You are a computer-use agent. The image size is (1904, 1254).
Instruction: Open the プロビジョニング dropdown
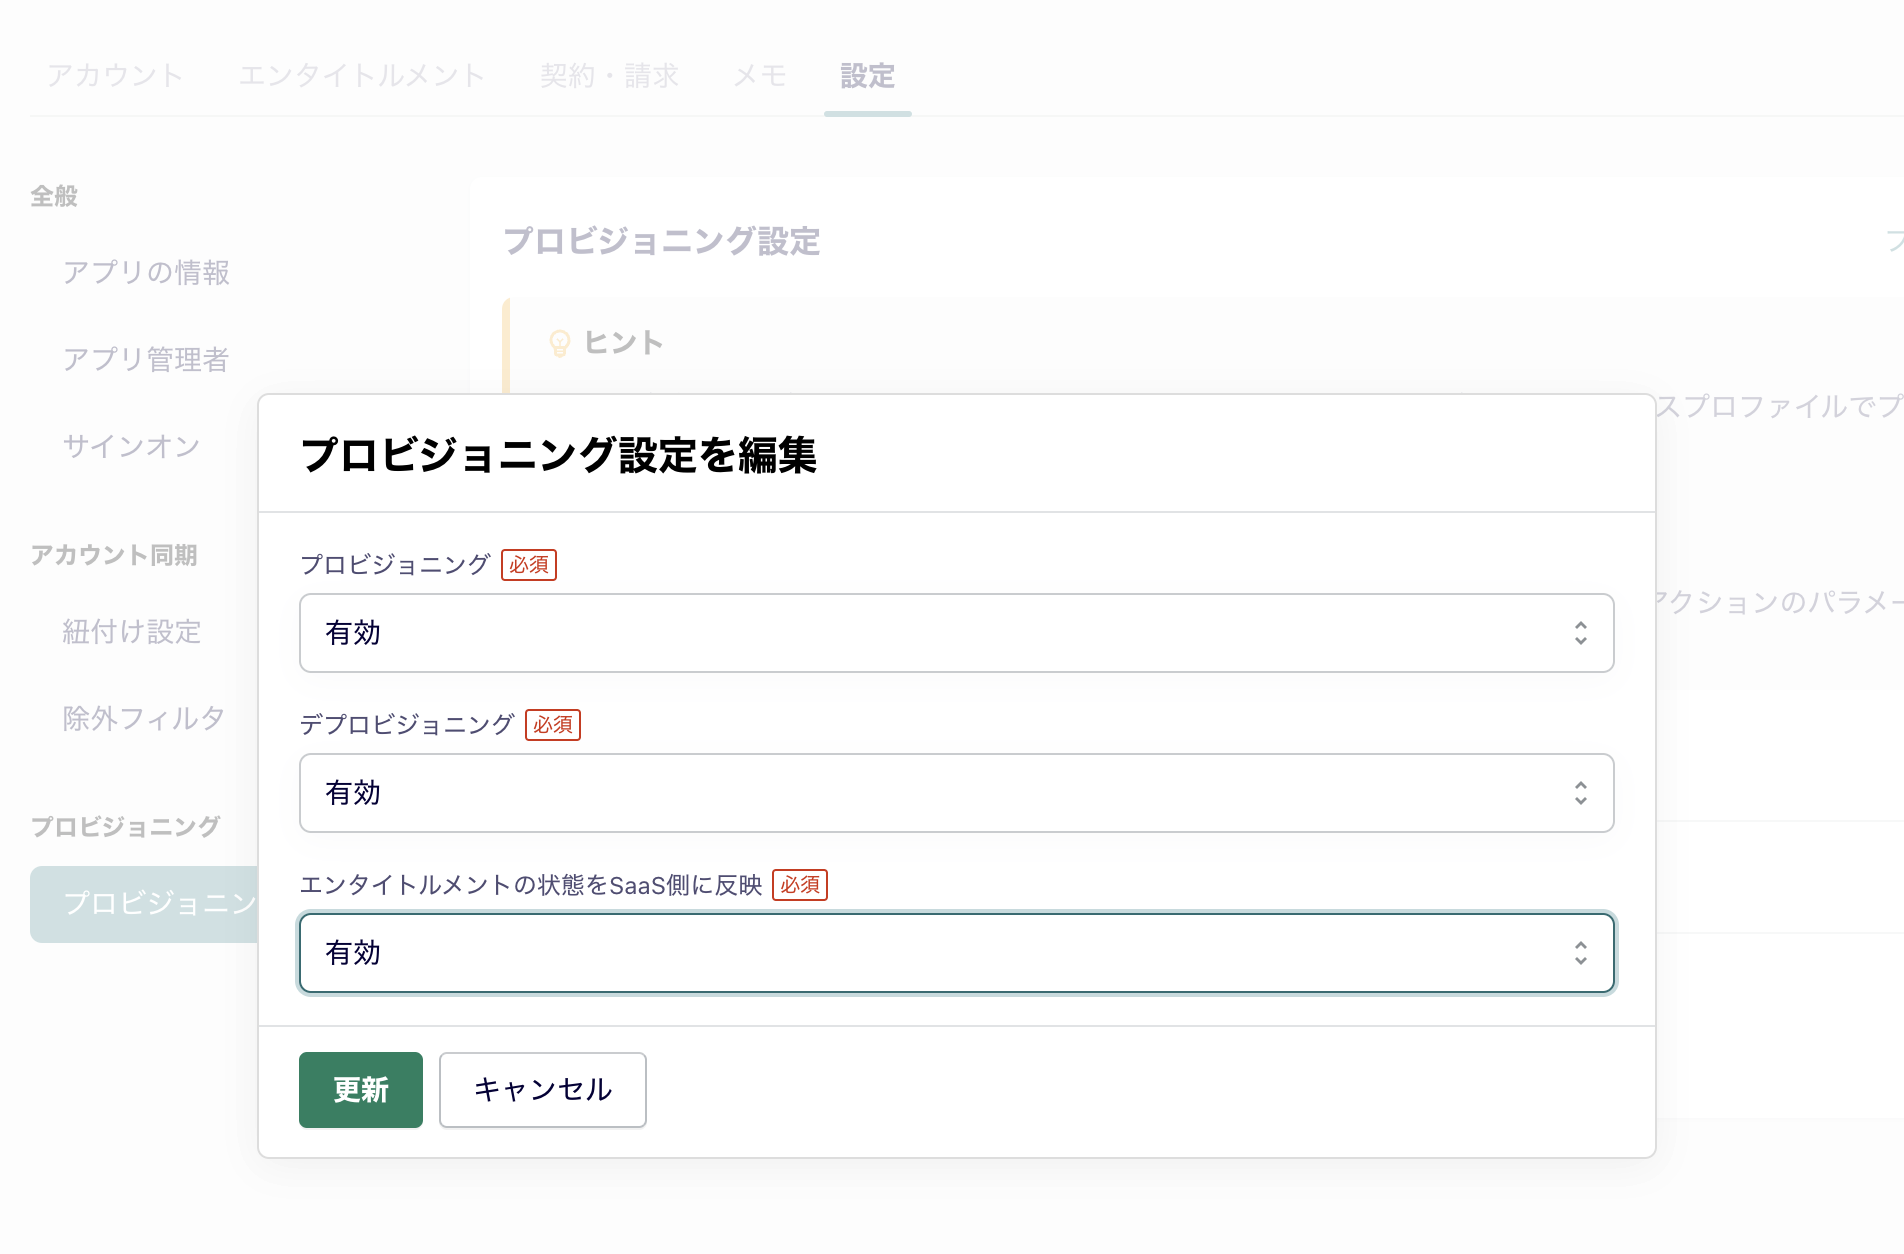[955, 633]
